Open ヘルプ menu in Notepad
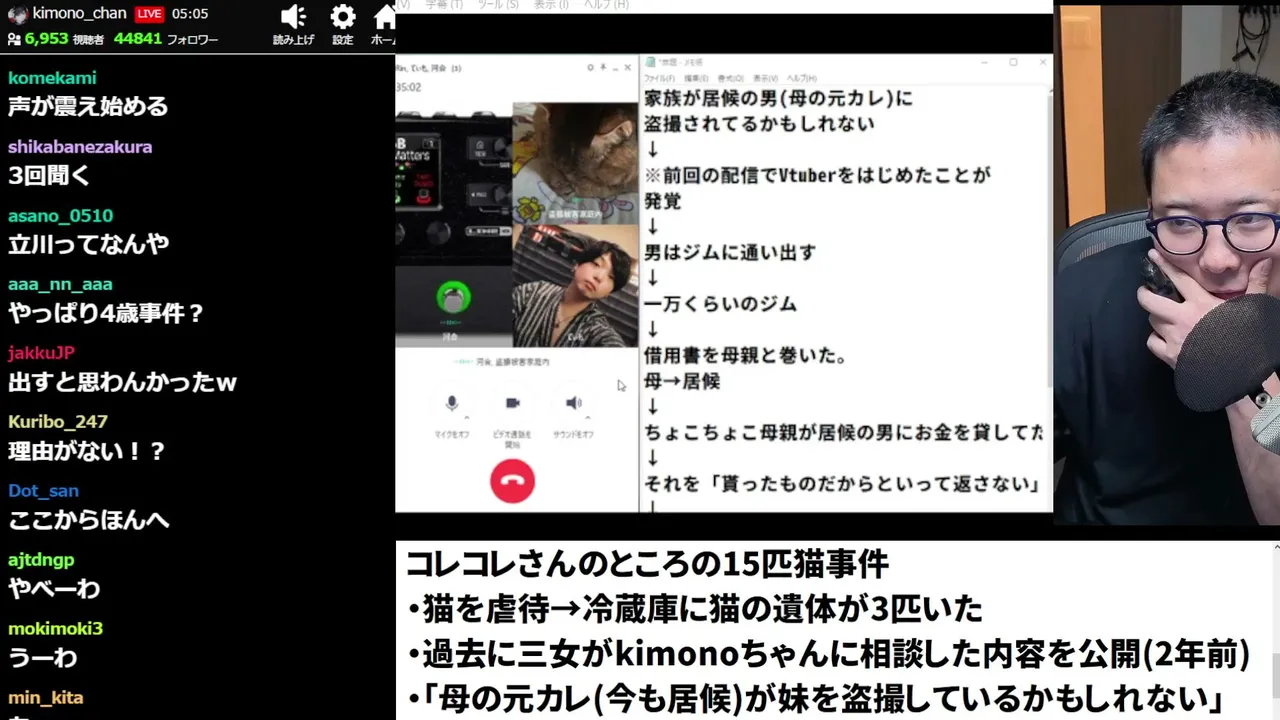This screenshot has width=1280, height=720. coord(802,78)
